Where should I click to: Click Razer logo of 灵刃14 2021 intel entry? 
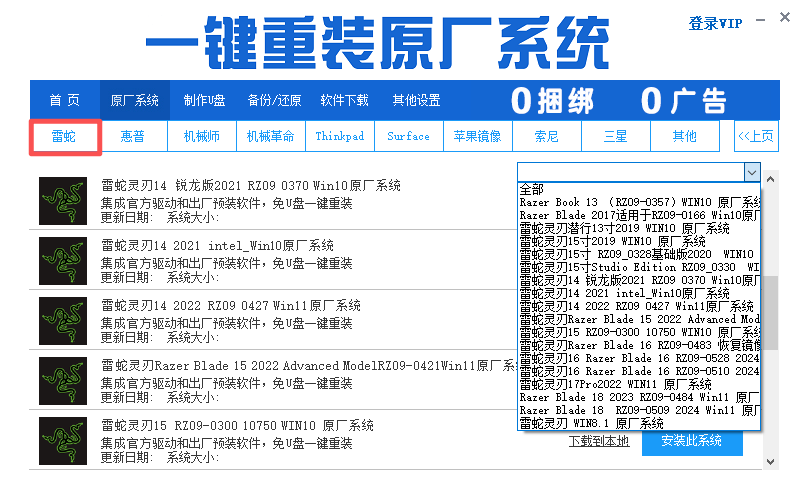pyautogui.click(x=63, y=261)
